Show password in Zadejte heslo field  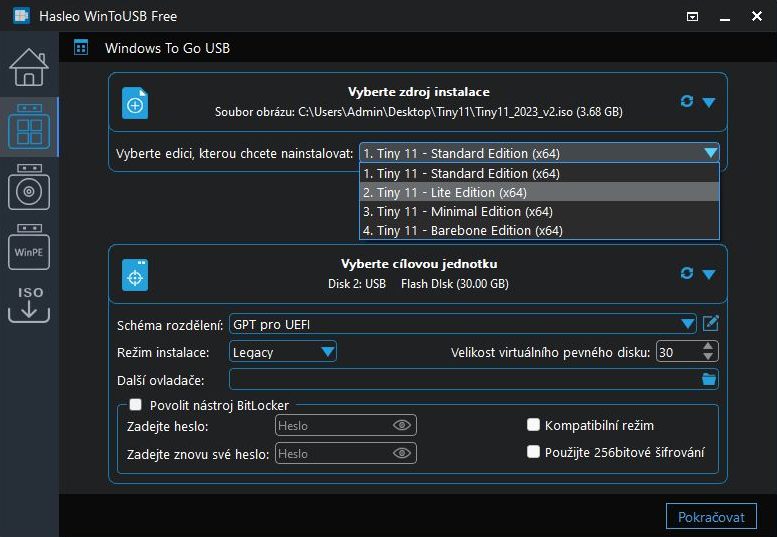[402, 425]
